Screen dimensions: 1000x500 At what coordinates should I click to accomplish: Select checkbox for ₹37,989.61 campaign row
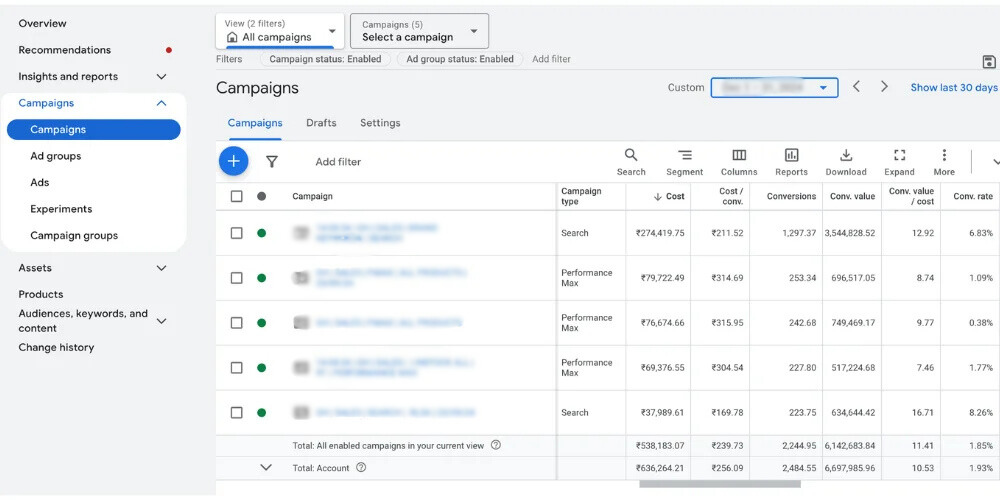tap(237, 412)
